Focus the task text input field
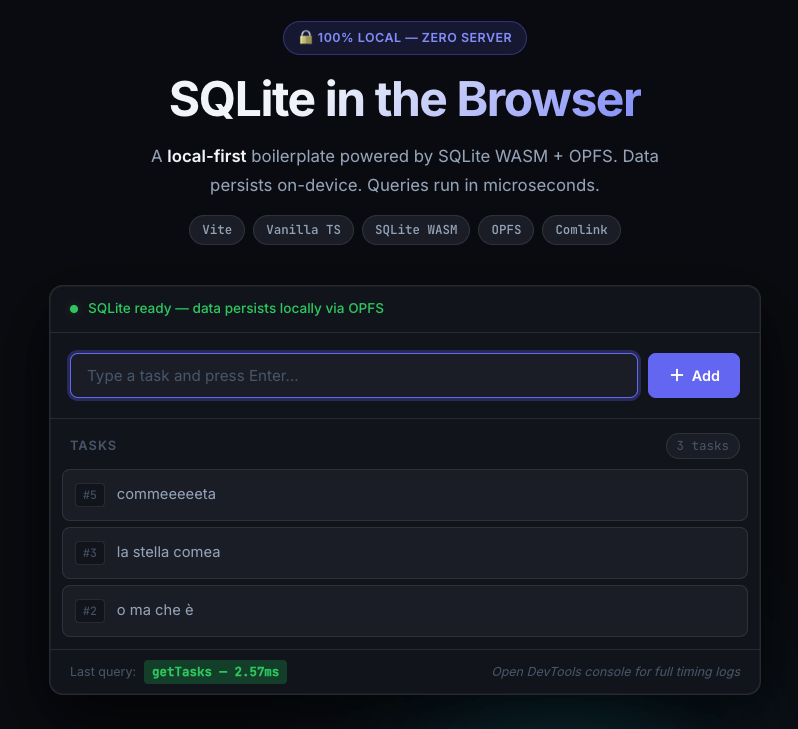The width and height of the screenshot is (798, 729). pyautogui.click(x=354, y=376)
